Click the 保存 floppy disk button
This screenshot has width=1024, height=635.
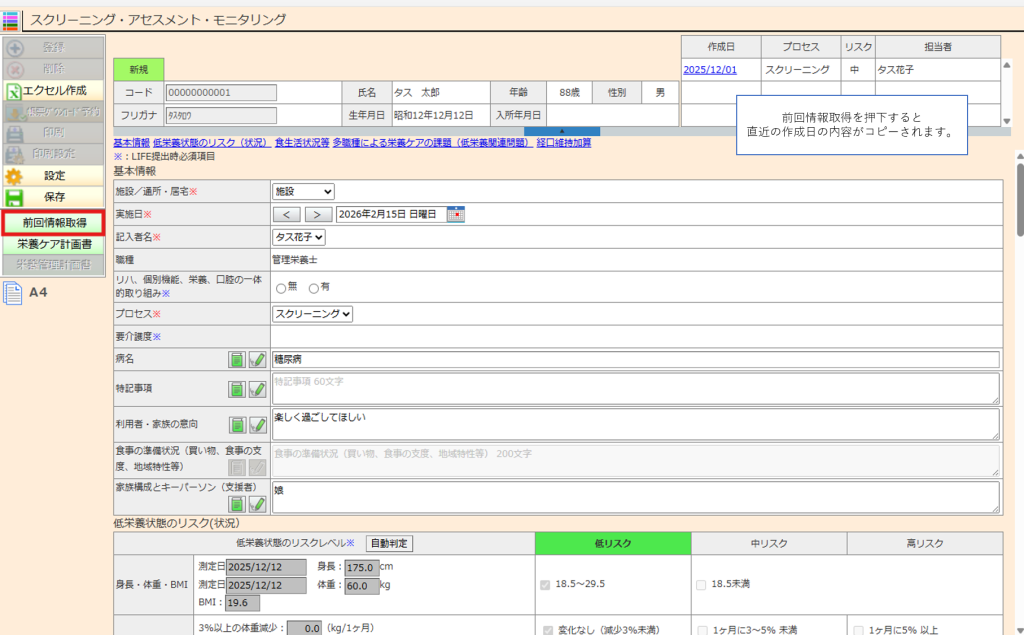(53, 197)
